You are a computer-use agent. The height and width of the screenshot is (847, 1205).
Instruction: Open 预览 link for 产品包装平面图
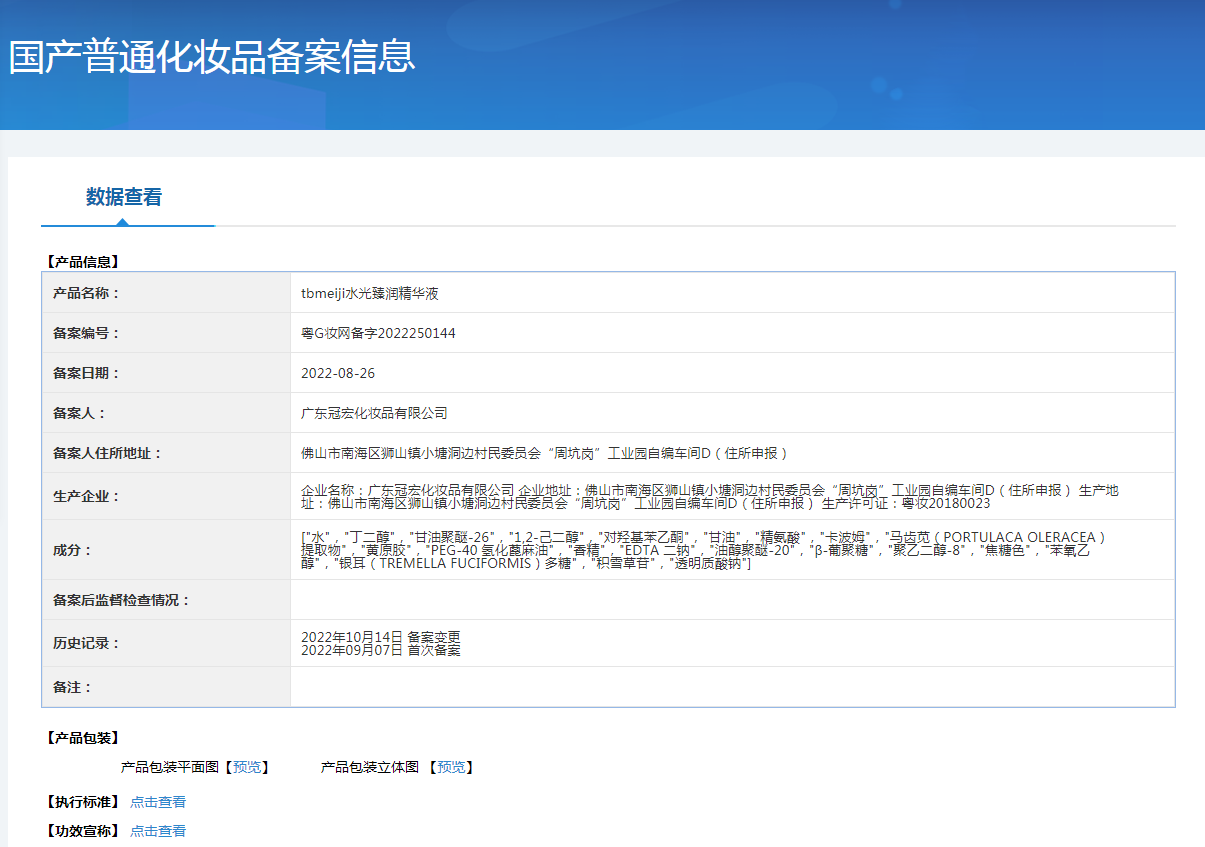coord(247,767)
